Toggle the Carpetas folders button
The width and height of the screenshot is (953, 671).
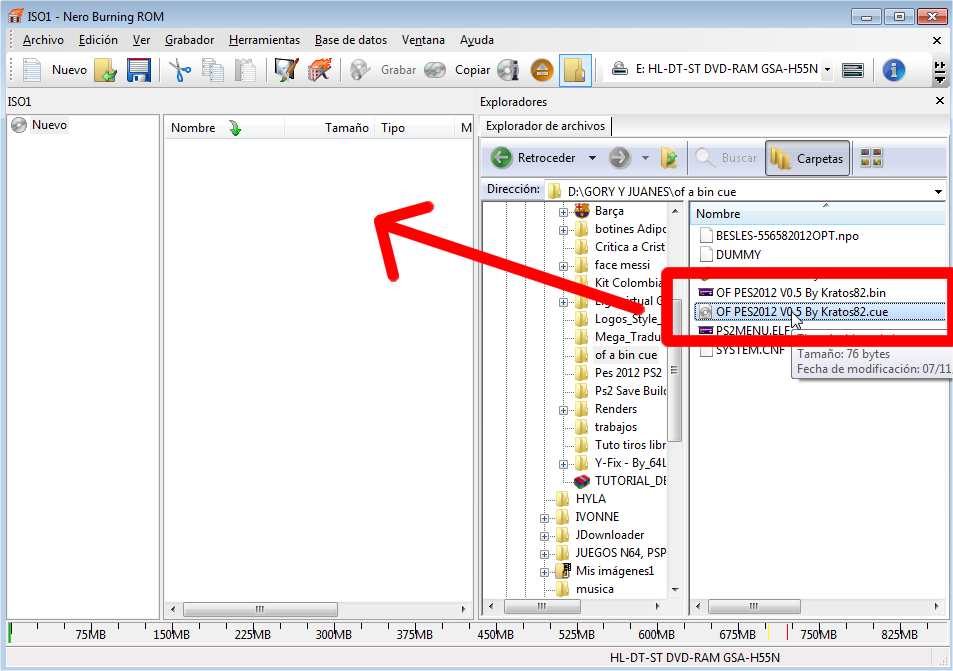click(x=807, y=158)
